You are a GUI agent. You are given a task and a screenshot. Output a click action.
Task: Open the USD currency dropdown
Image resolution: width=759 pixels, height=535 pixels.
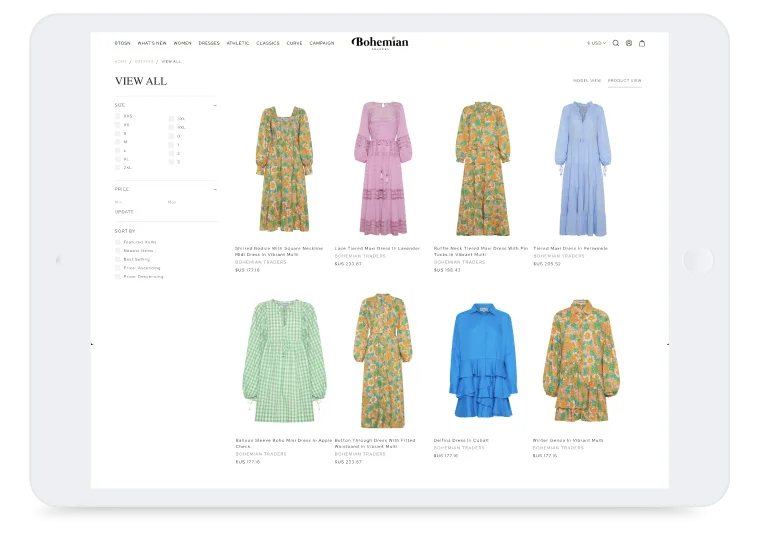pyautogui.click(x=596, y=43)
